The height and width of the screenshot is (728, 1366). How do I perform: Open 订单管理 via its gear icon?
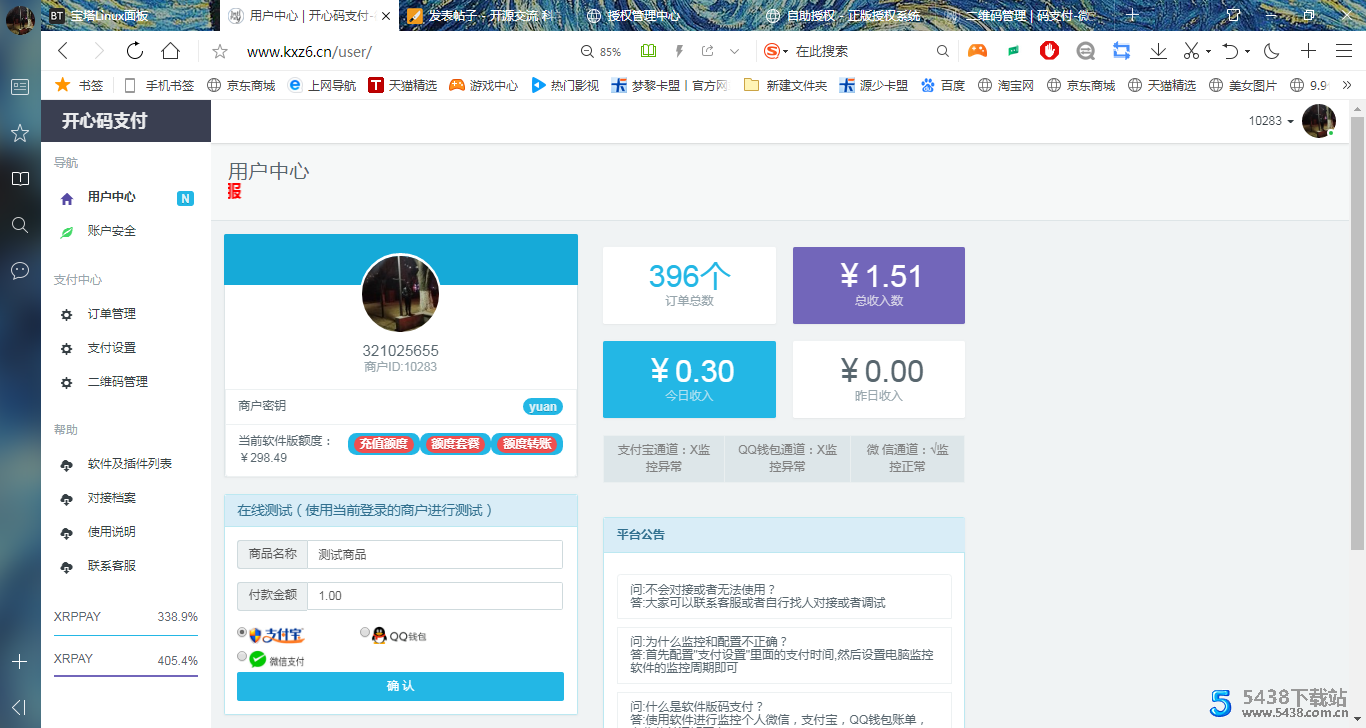66,313
